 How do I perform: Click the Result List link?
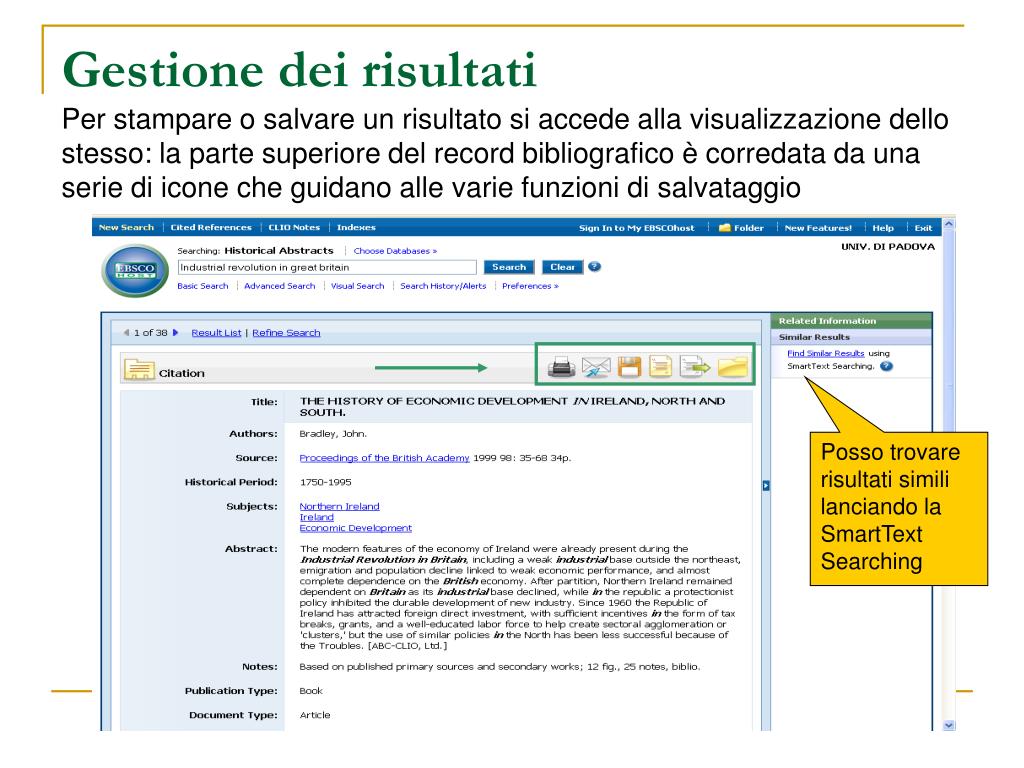click(x=216, y=332)
